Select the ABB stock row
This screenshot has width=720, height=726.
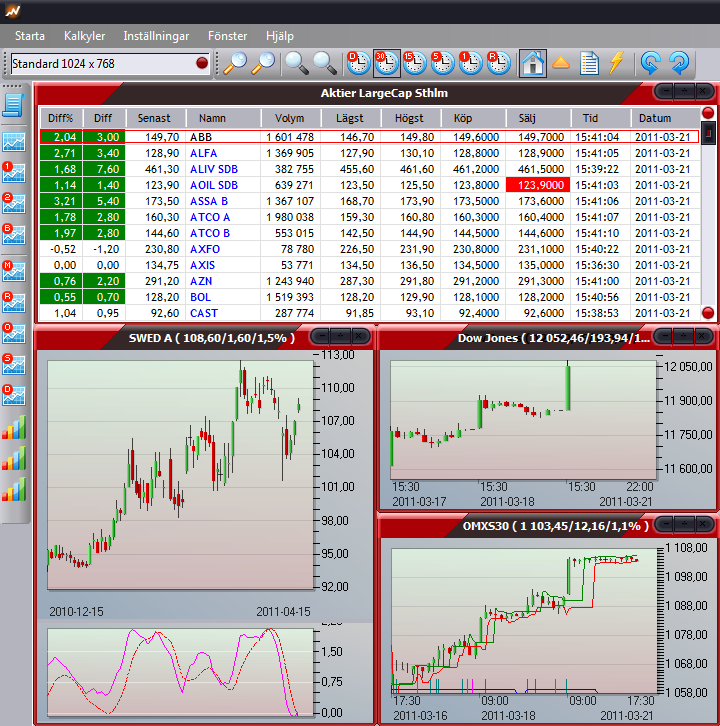pyautogui.click(x=369, y=137)
